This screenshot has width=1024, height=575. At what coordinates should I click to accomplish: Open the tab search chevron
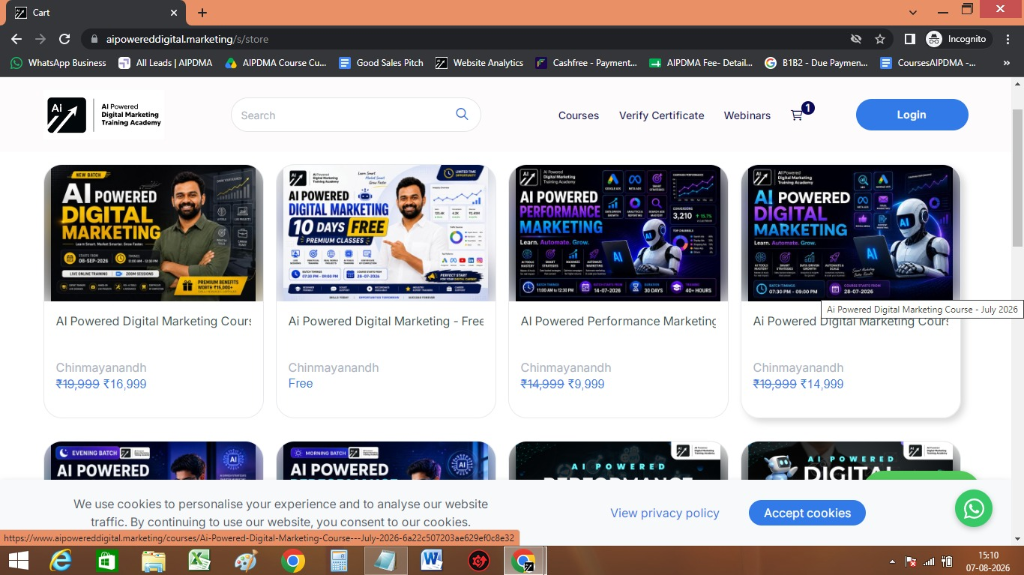pos(913,12)
